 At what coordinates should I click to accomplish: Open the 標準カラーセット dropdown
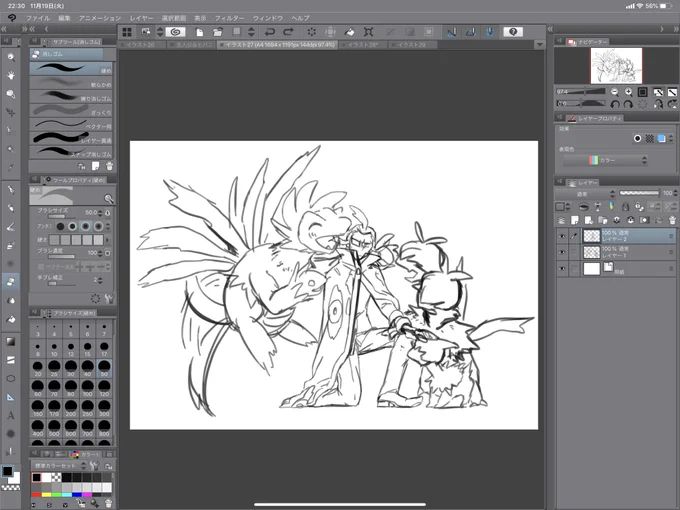pyautogui.click(x=60, y=466)
